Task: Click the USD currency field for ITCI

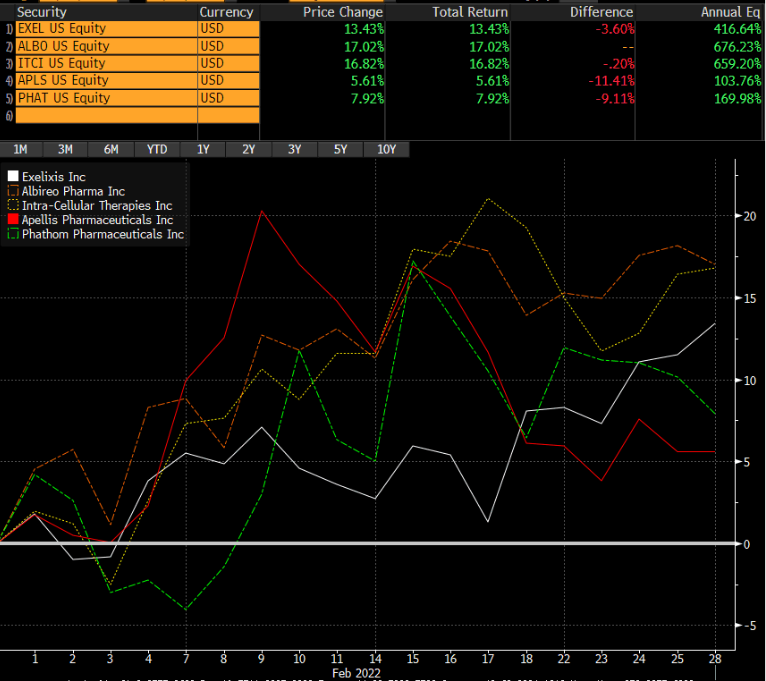Action: (229, 64)
